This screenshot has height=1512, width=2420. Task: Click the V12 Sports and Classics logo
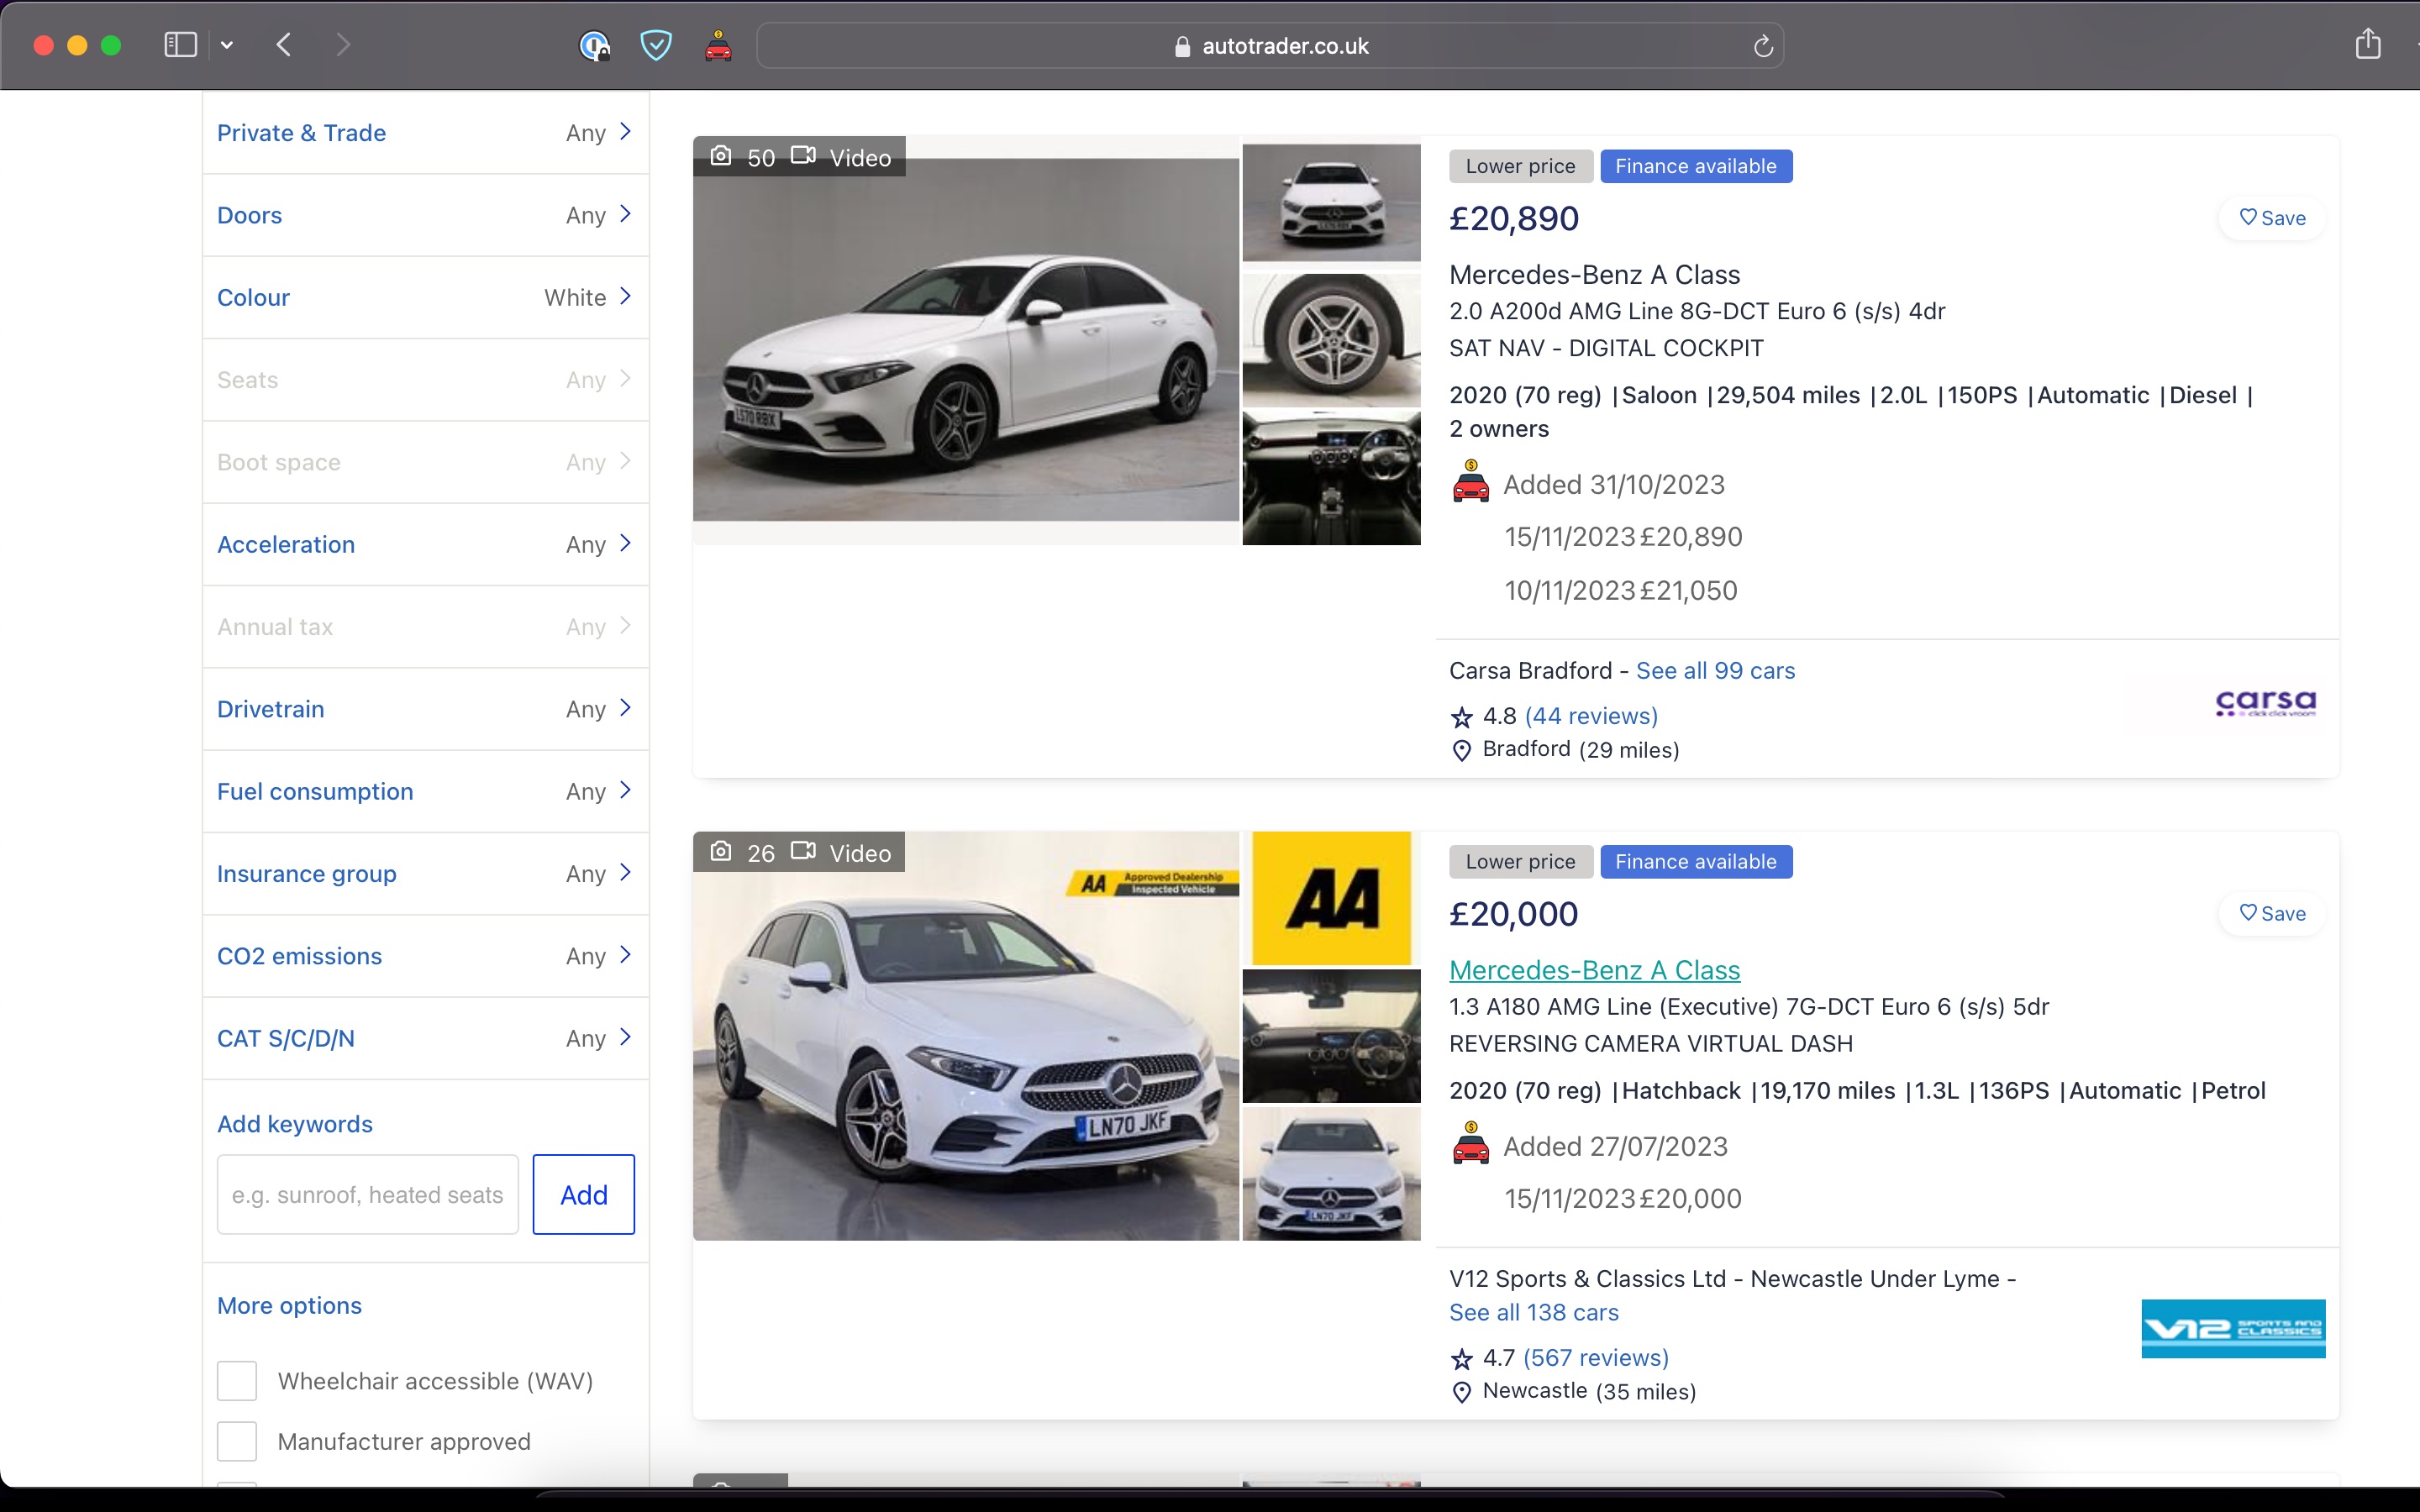2233,1328
